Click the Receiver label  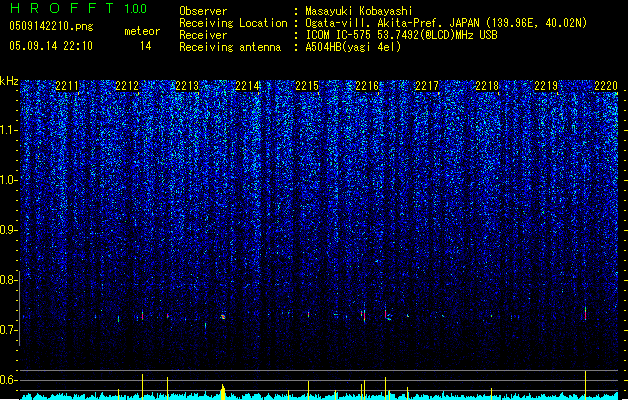pos(203,35)
